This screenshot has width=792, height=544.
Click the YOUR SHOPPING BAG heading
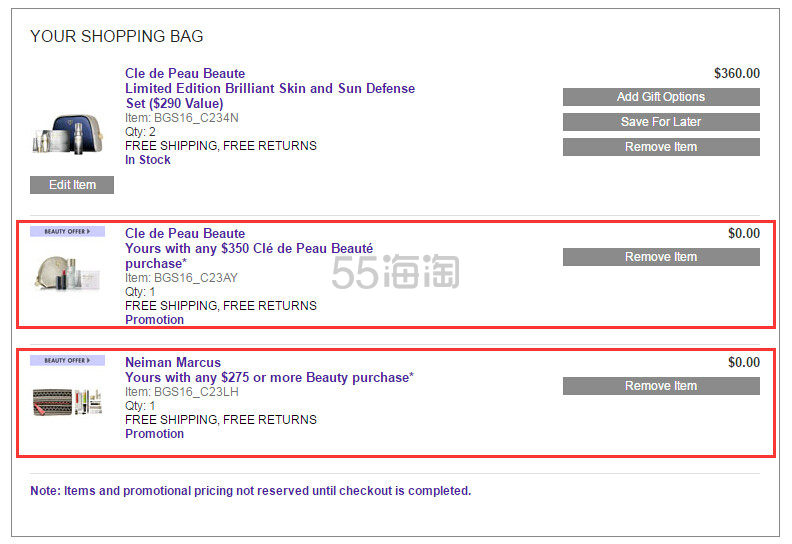[x=117, y=36]
